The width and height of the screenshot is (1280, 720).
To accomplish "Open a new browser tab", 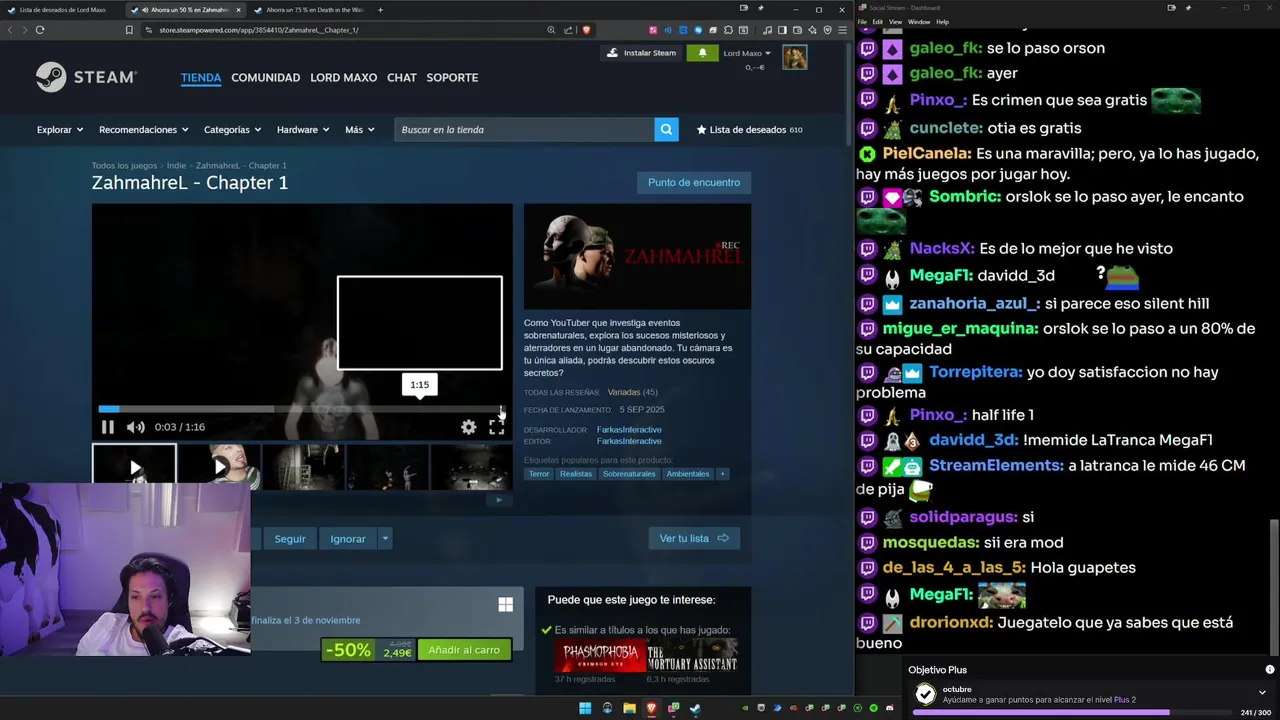I will (x=380, y=9).
